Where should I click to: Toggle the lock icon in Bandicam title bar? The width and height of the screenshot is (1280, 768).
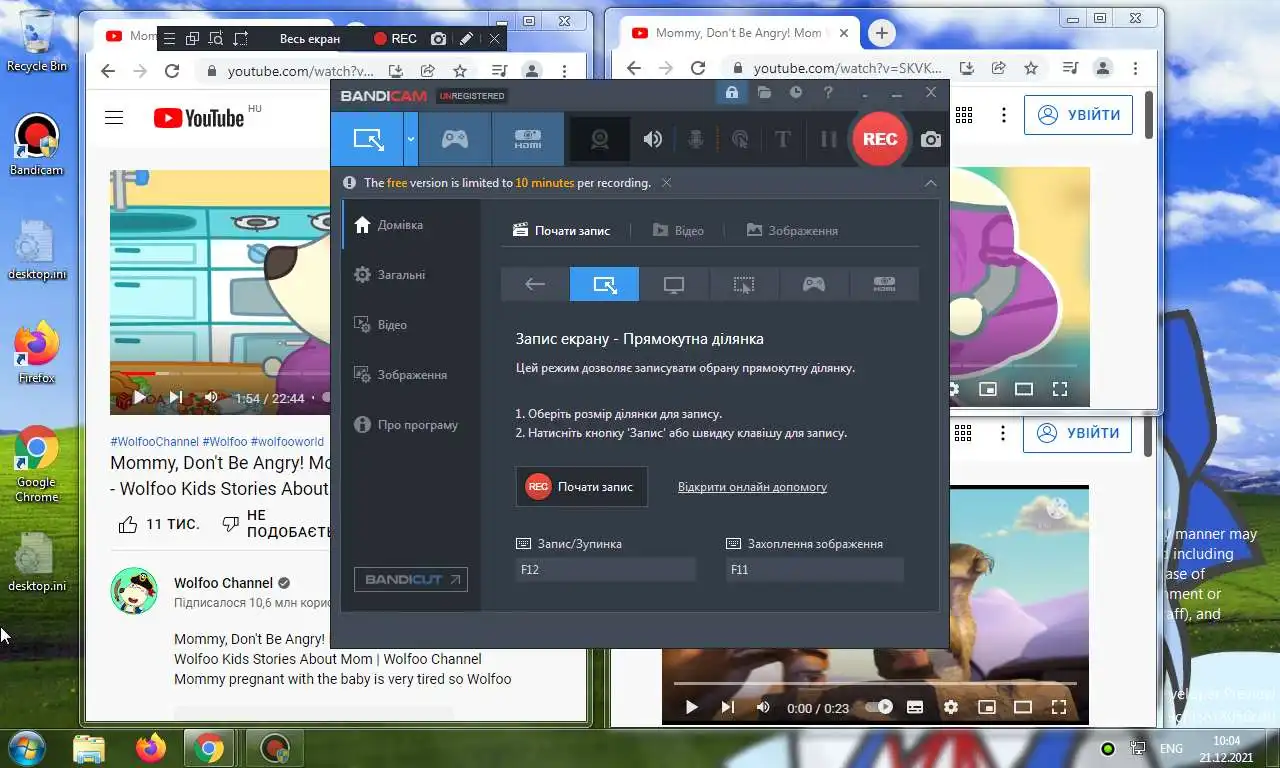click(732, 93)
